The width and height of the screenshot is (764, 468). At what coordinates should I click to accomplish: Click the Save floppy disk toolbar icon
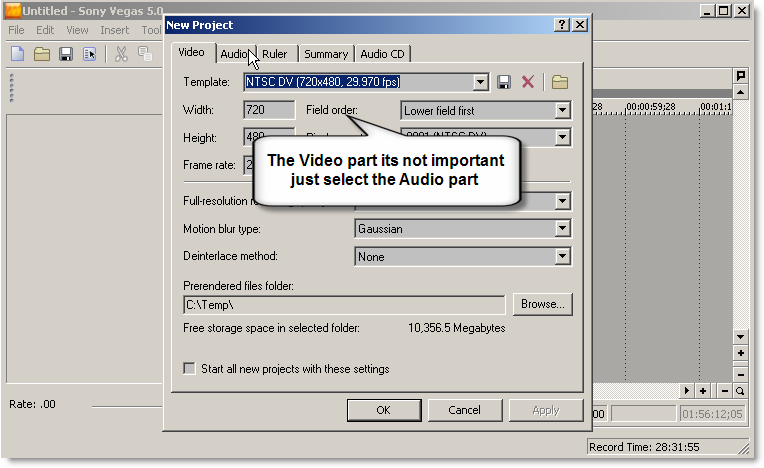(66, 54)
